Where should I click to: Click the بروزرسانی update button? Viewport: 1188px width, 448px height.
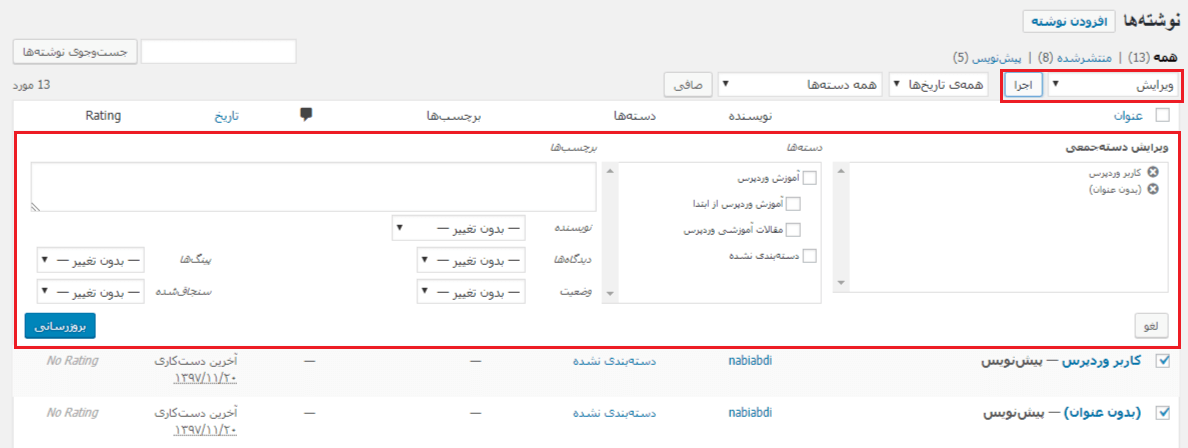click(60, 326)
